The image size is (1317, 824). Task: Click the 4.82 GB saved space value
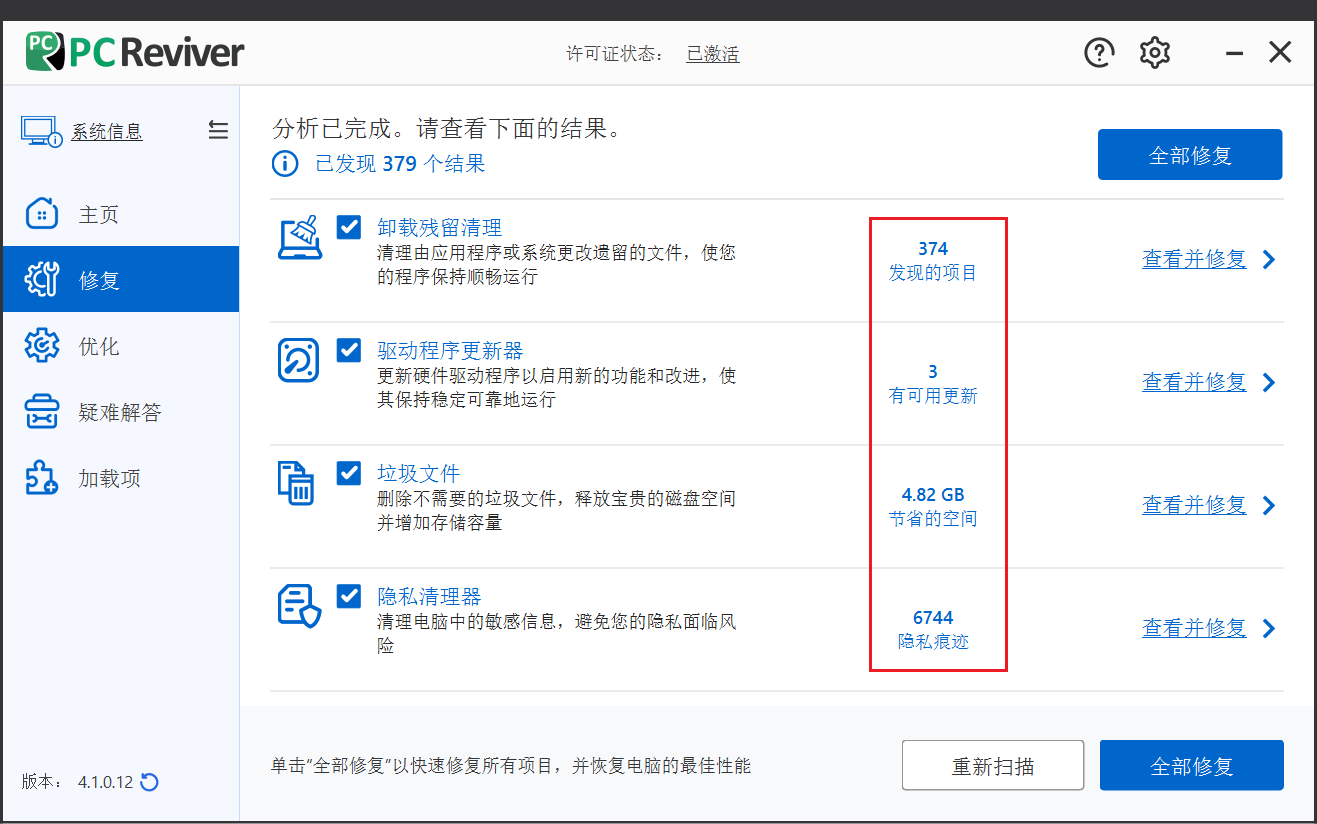933,495
